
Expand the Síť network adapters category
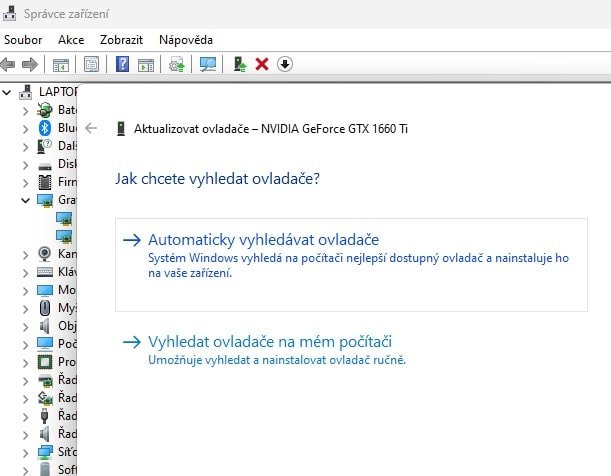[25, 453]
